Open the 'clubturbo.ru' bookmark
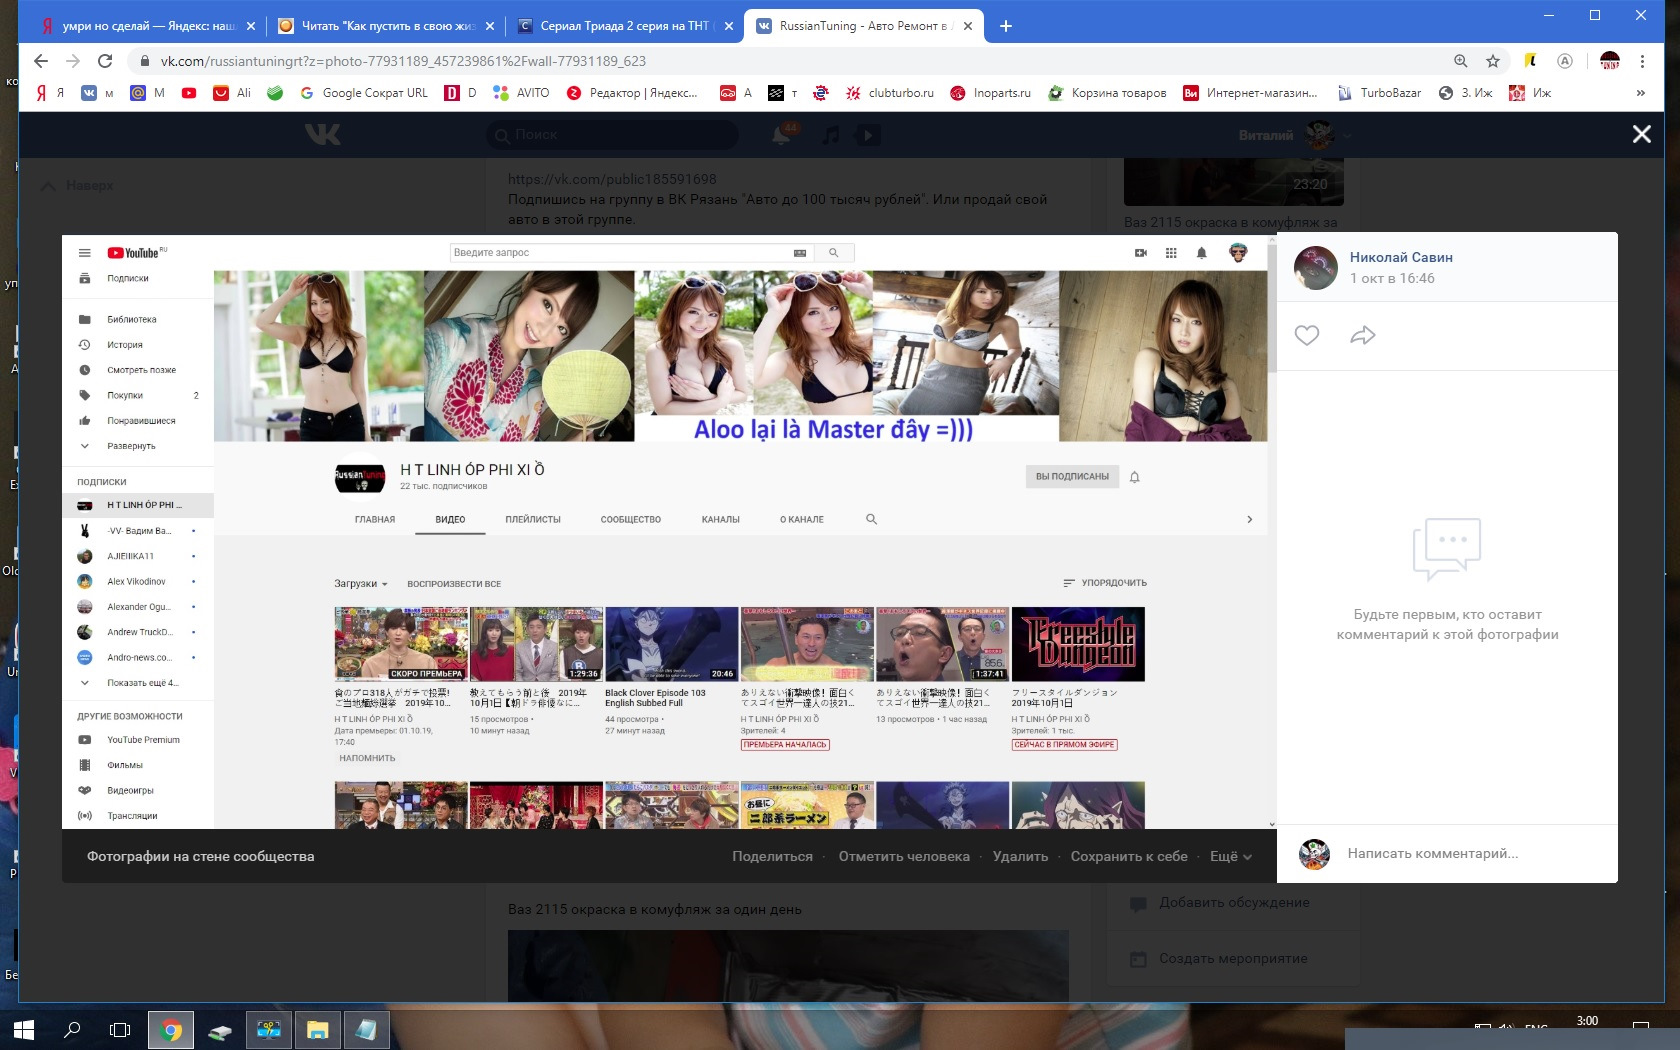Screen dimensions: 1680x1050 pyautogui.click(x=889, y=93)
